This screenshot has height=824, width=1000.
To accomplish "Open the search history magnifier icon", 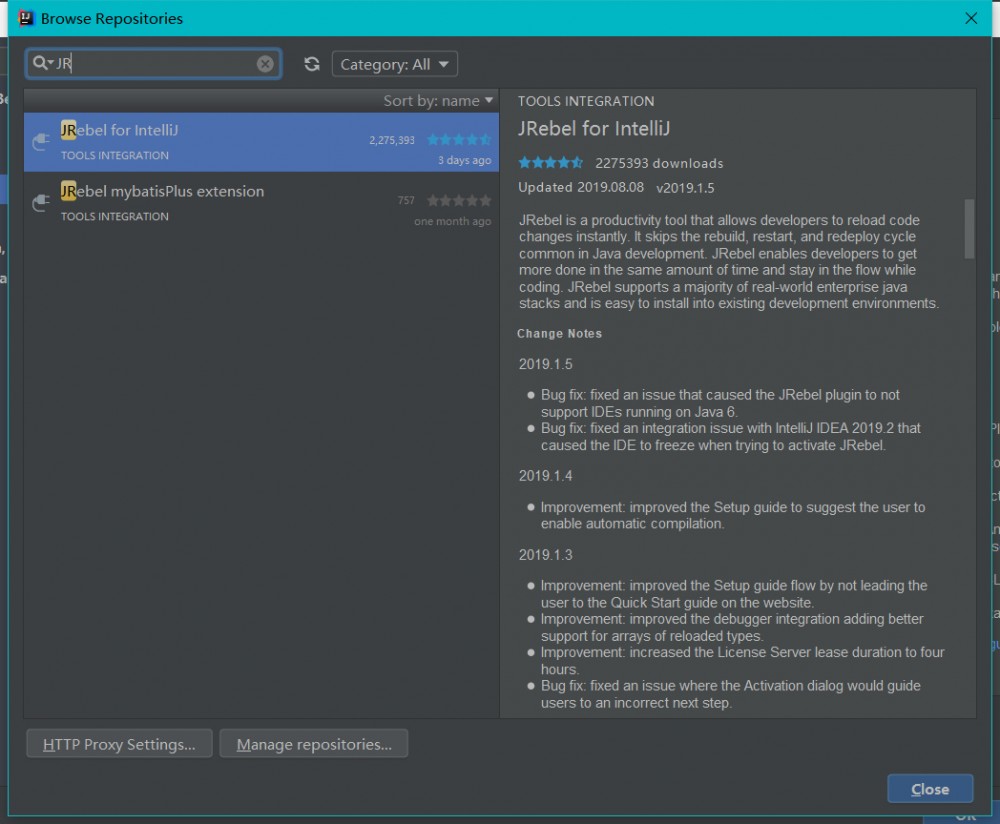I will [x=43, y=63].
